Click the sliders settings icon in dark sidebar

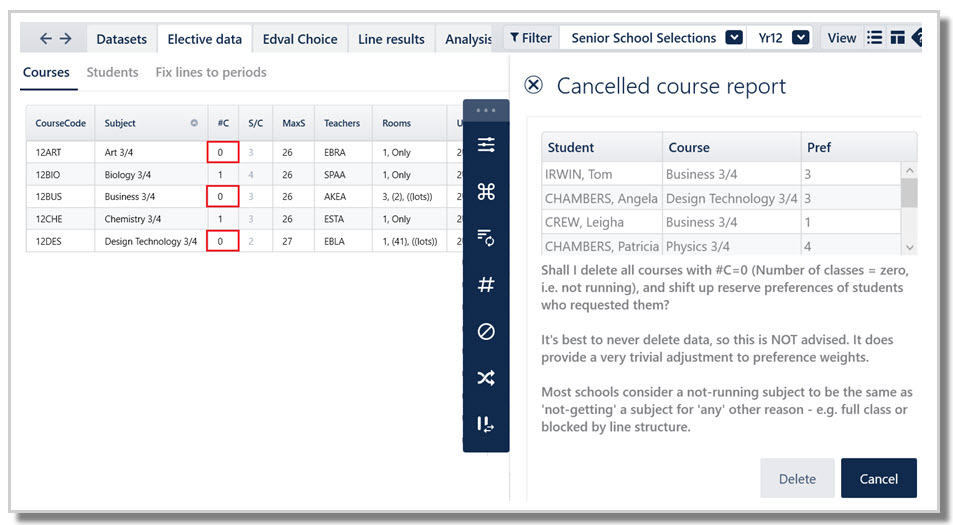click(486, 145)
